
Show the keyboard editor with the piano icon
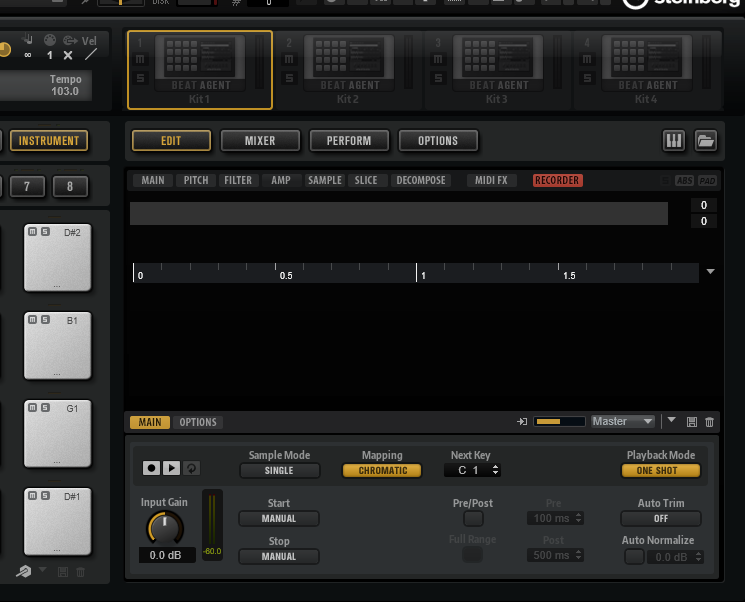pos(674,141)
